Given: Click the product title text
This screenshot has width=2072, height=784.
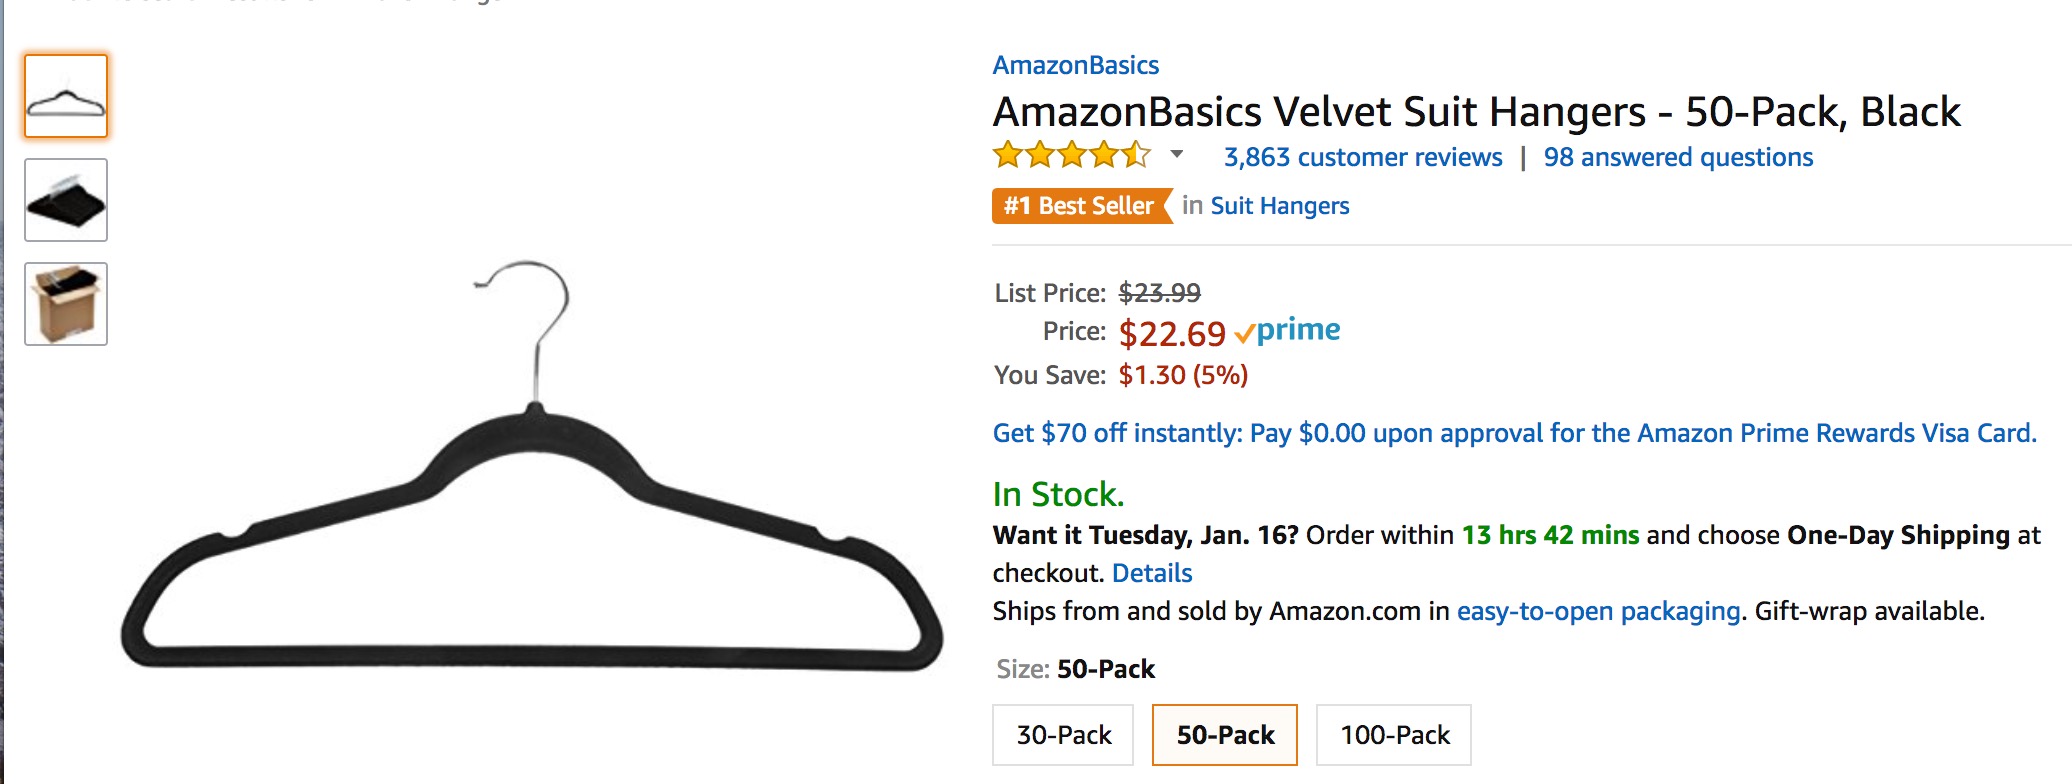Looking at the screenshot, I should click(1475, 112).
